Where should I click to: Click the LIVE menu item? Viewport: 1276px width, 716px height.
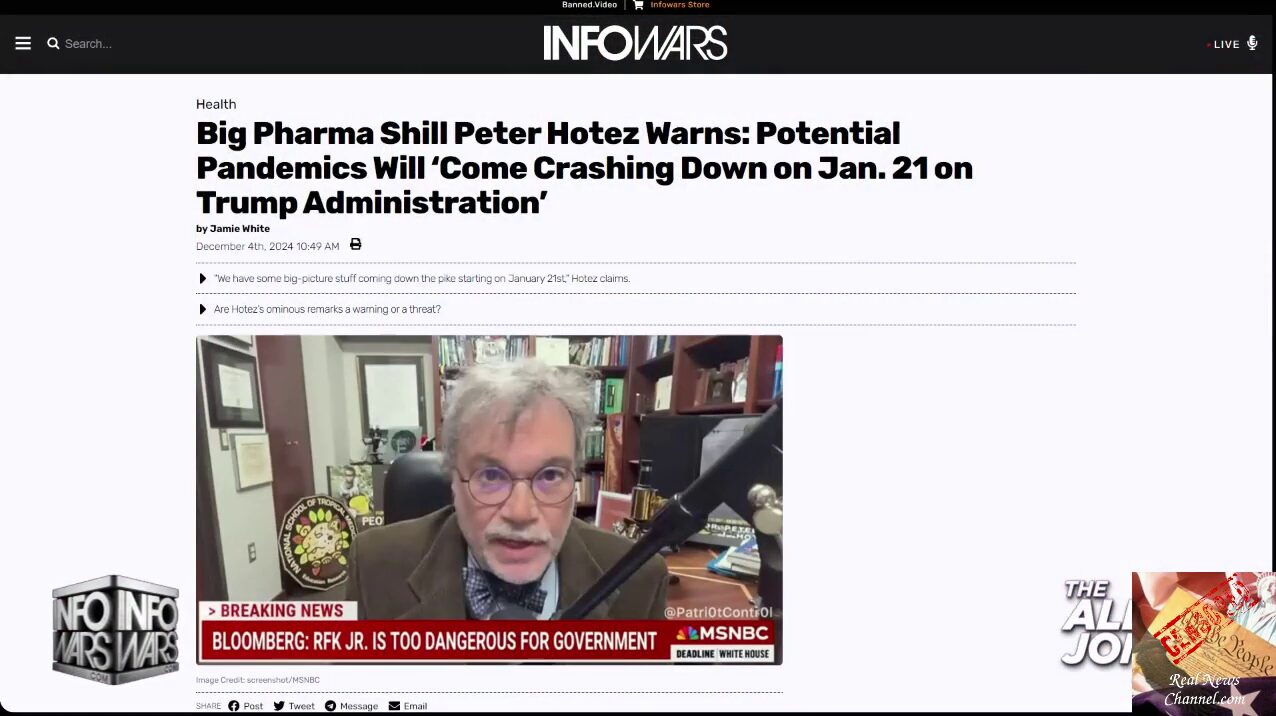click(1226, 44)
